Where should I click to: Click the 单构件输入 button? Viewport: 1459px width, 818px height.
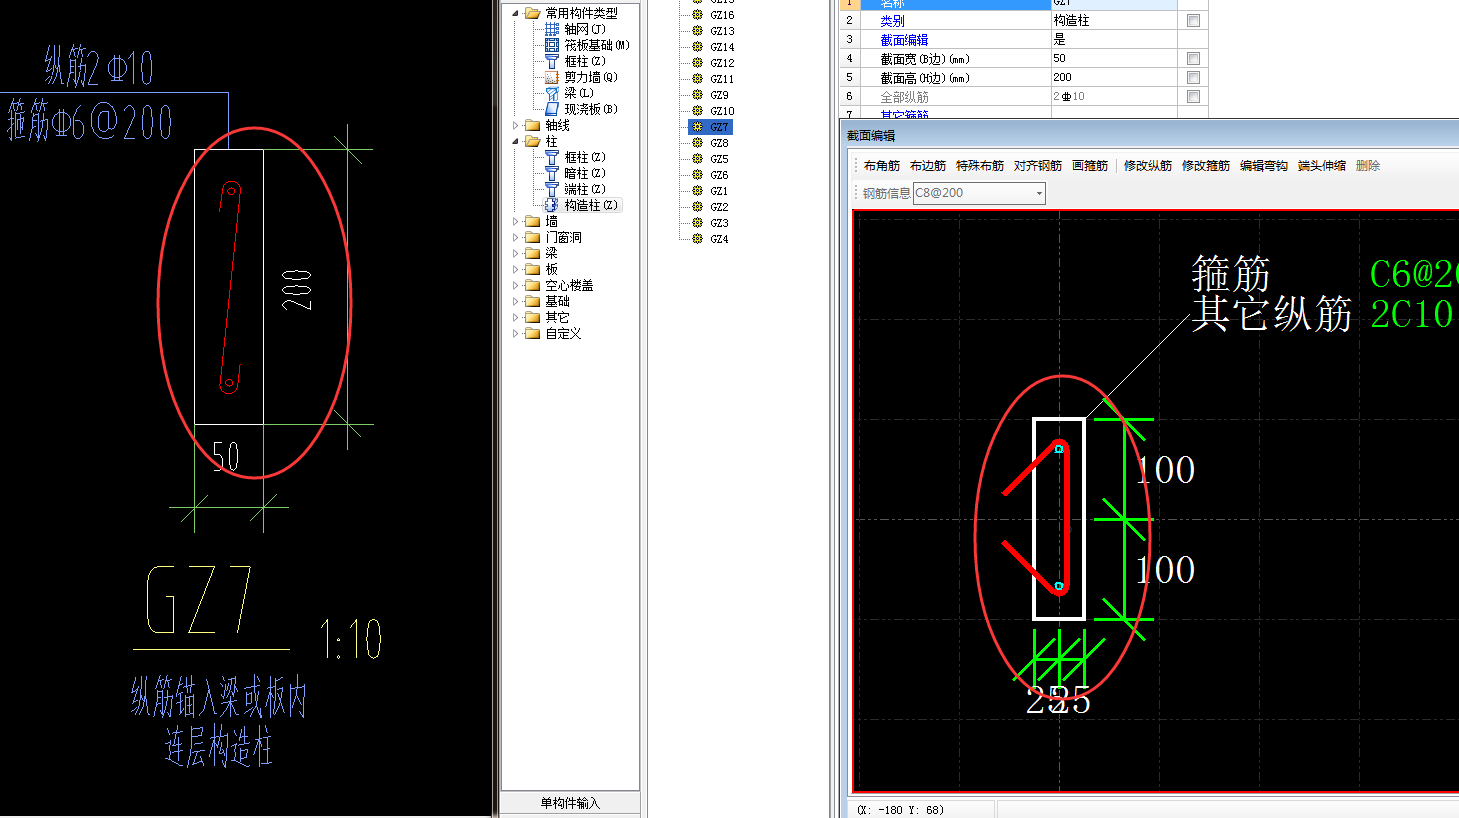coord(570,803)
